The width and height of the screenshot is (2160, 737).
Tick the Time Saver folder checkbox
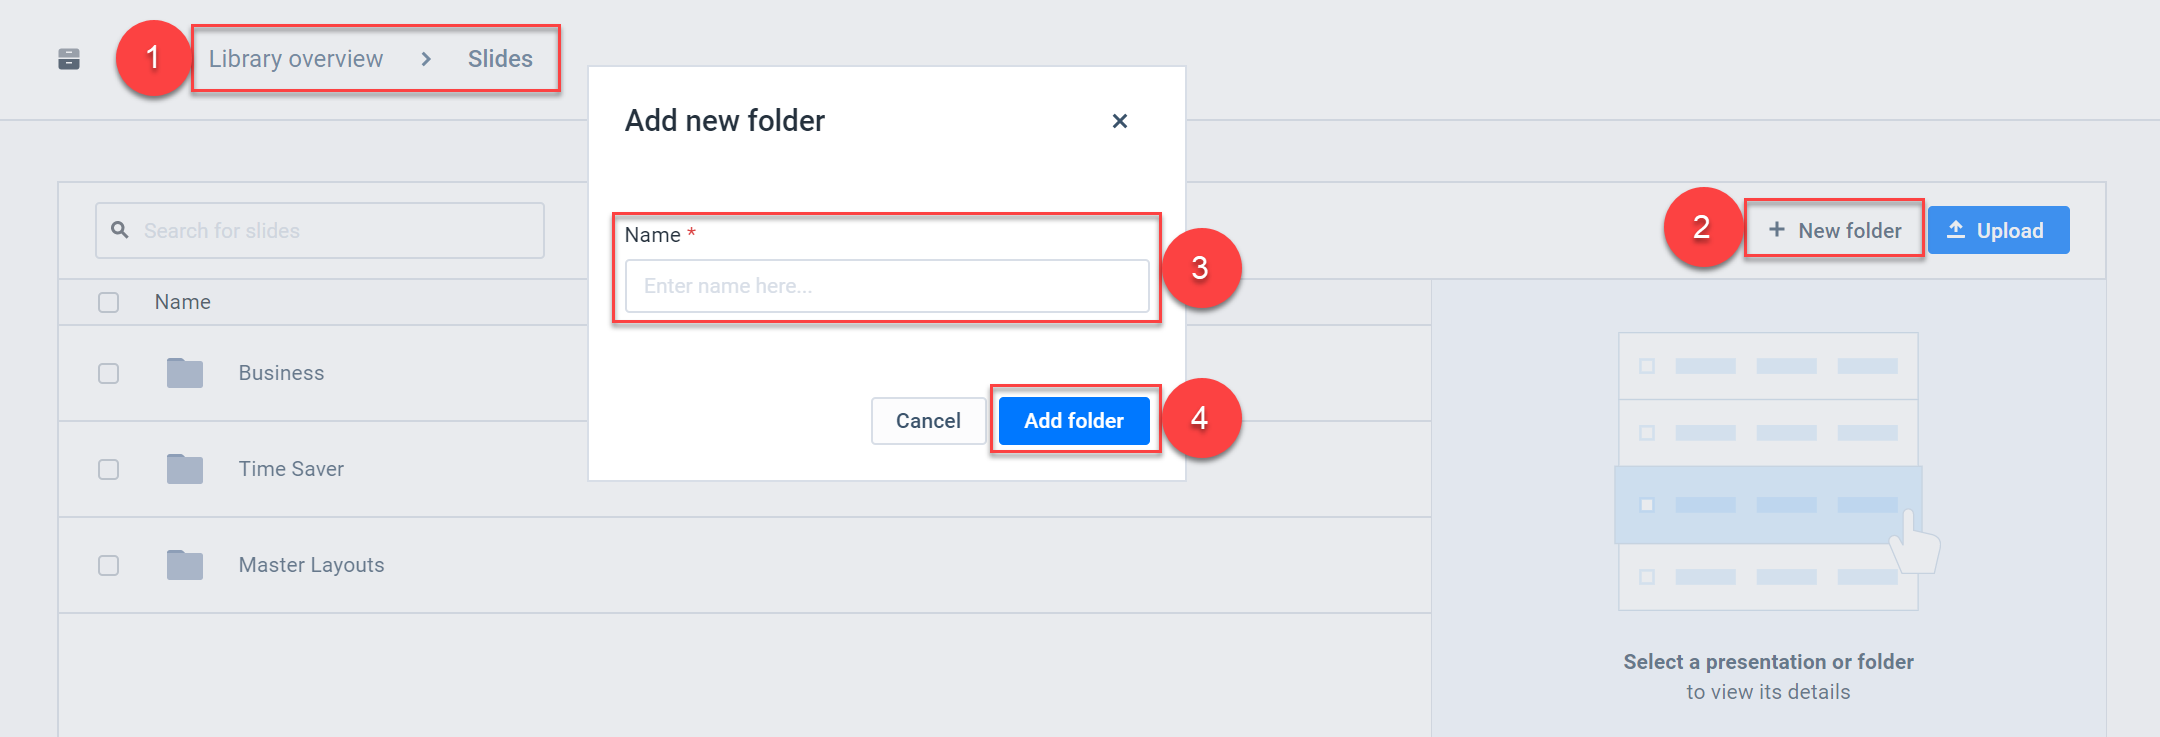click(x=109, y=469)
